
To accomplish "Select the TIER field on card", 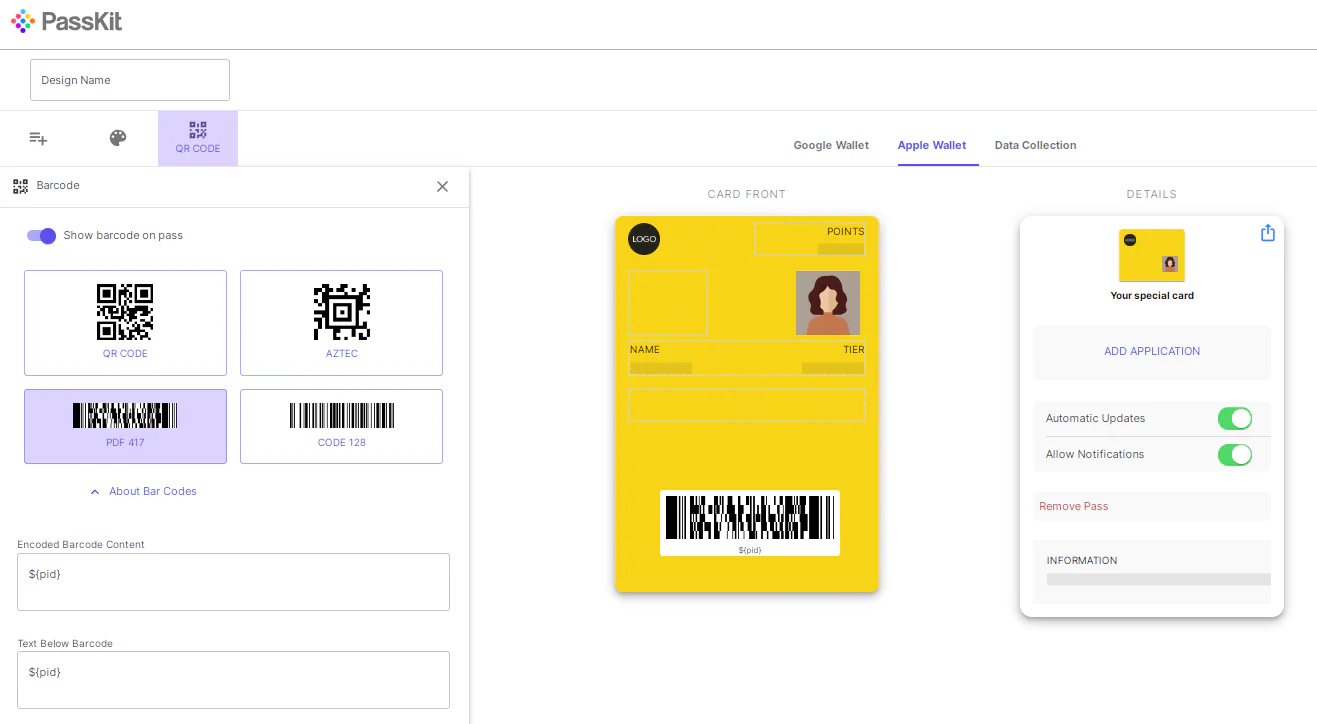I will coord(833,358).
